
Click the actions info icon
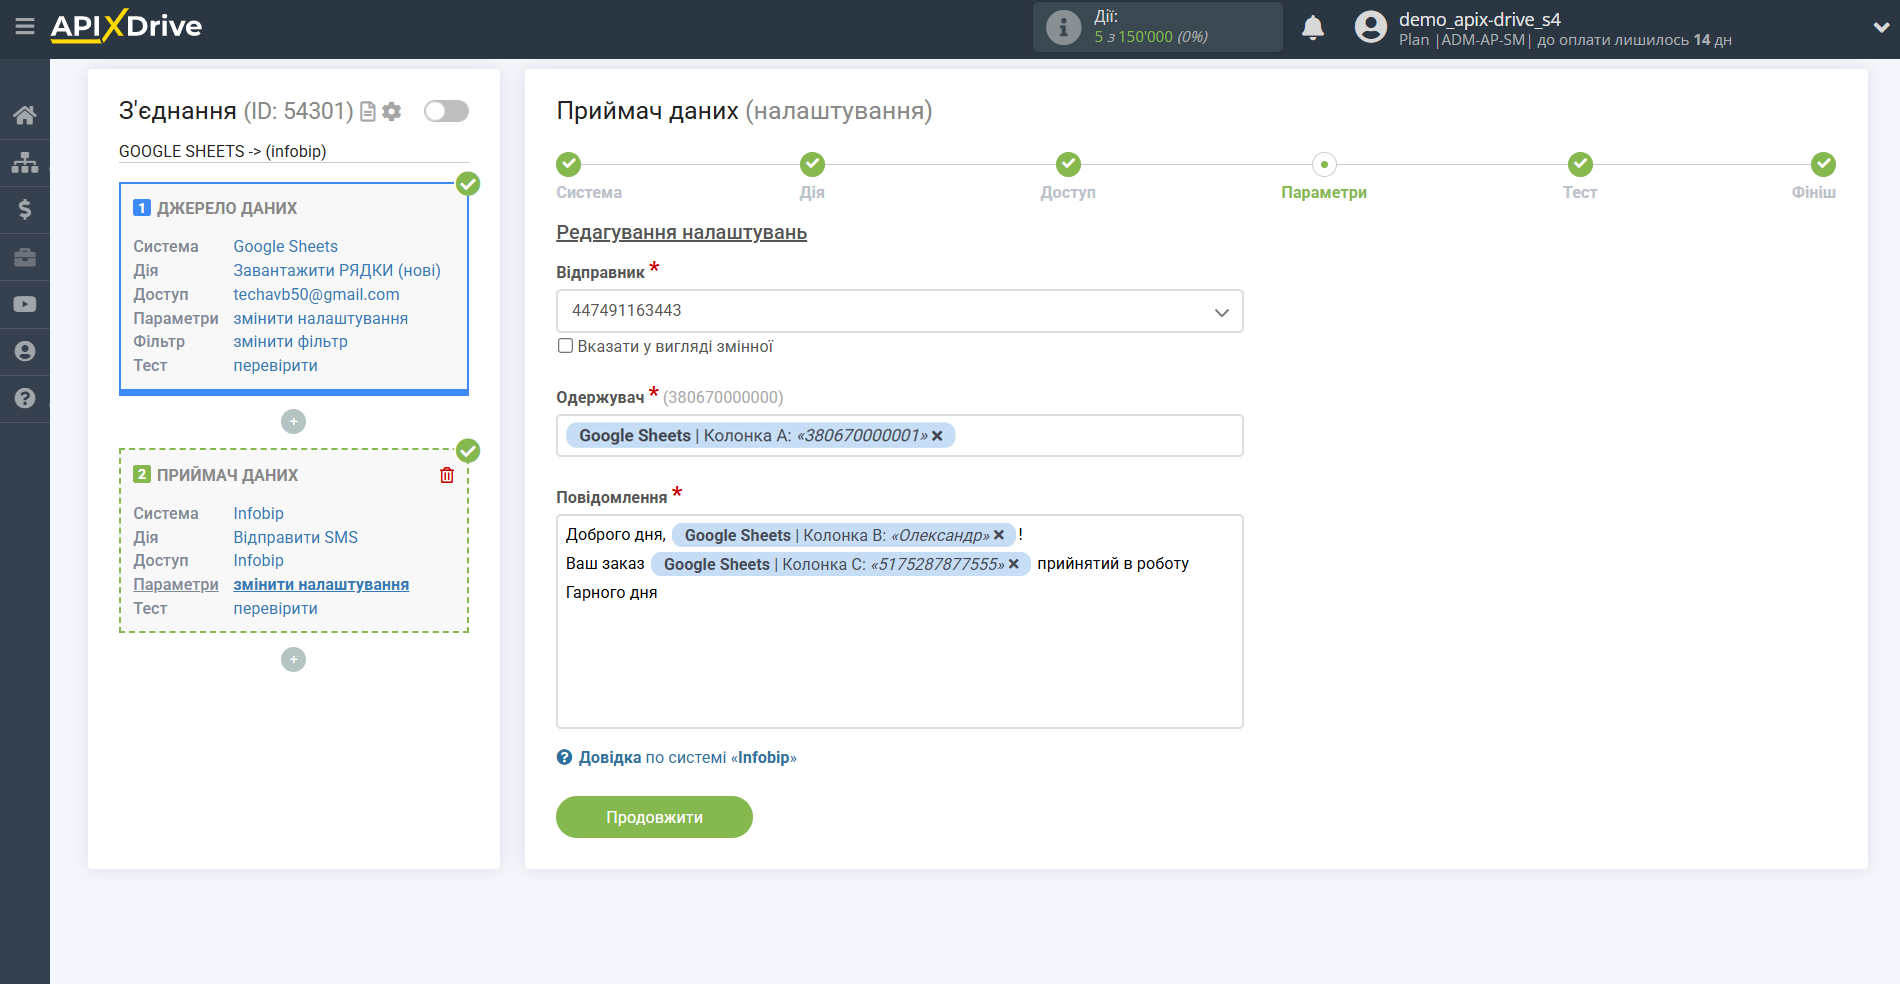(x=1063, y=27)
